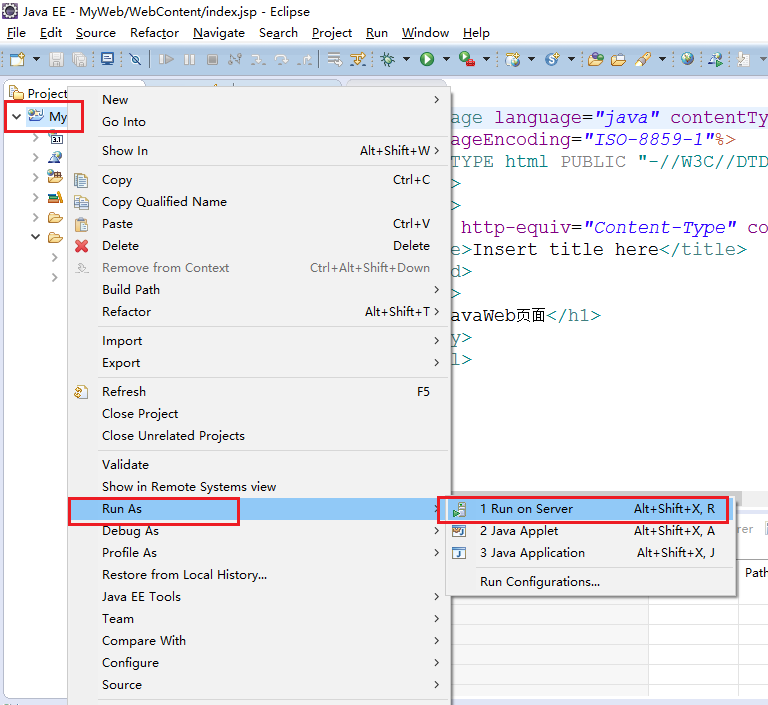Click the Copy icon in context menu
The image size is (768, 705).
coord(81,180)
